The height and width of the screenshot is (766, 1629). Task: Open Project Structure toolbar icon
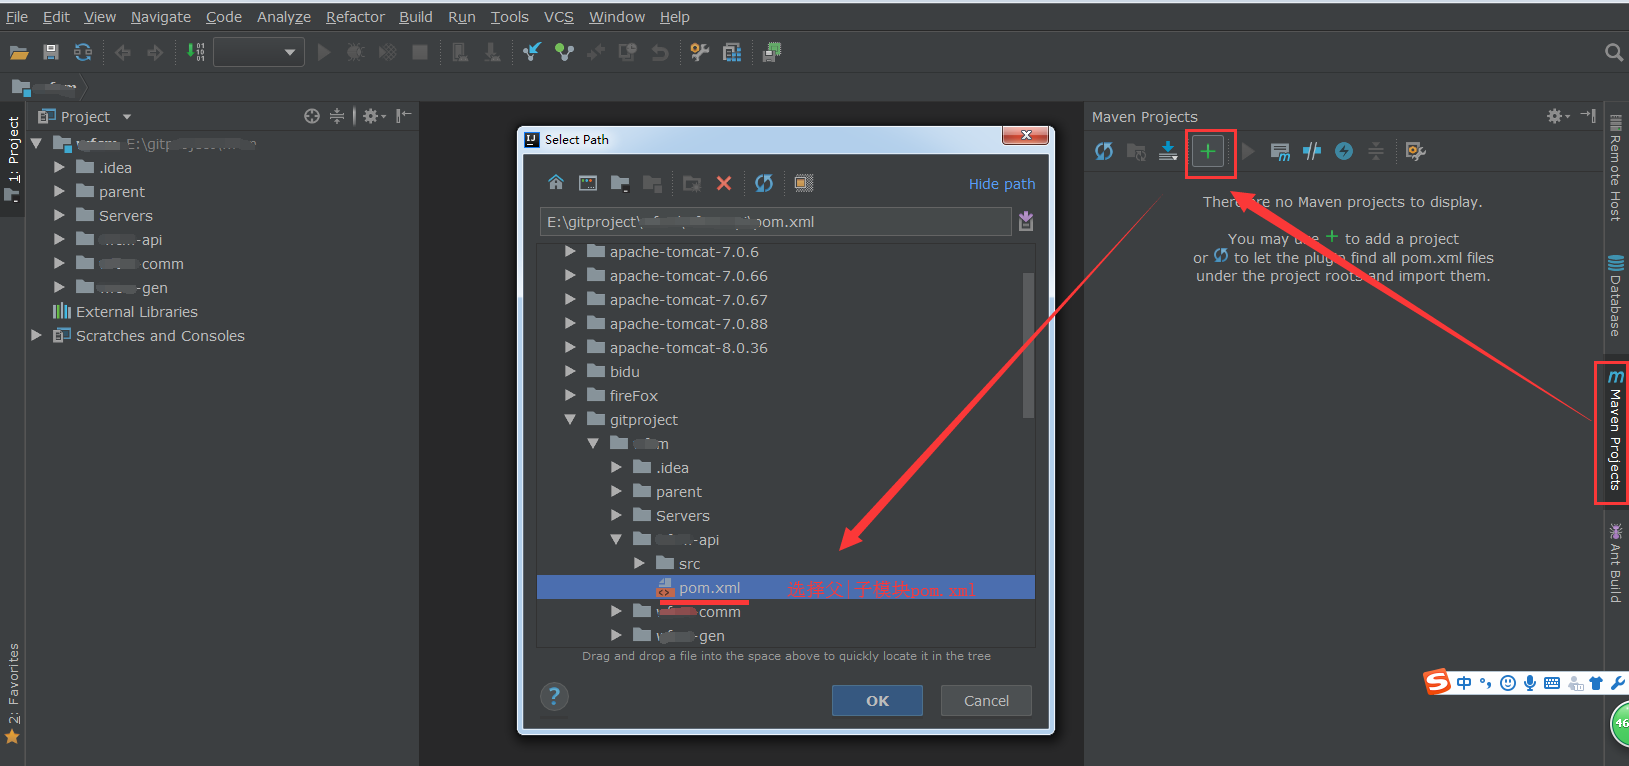(x=732, y=52)
